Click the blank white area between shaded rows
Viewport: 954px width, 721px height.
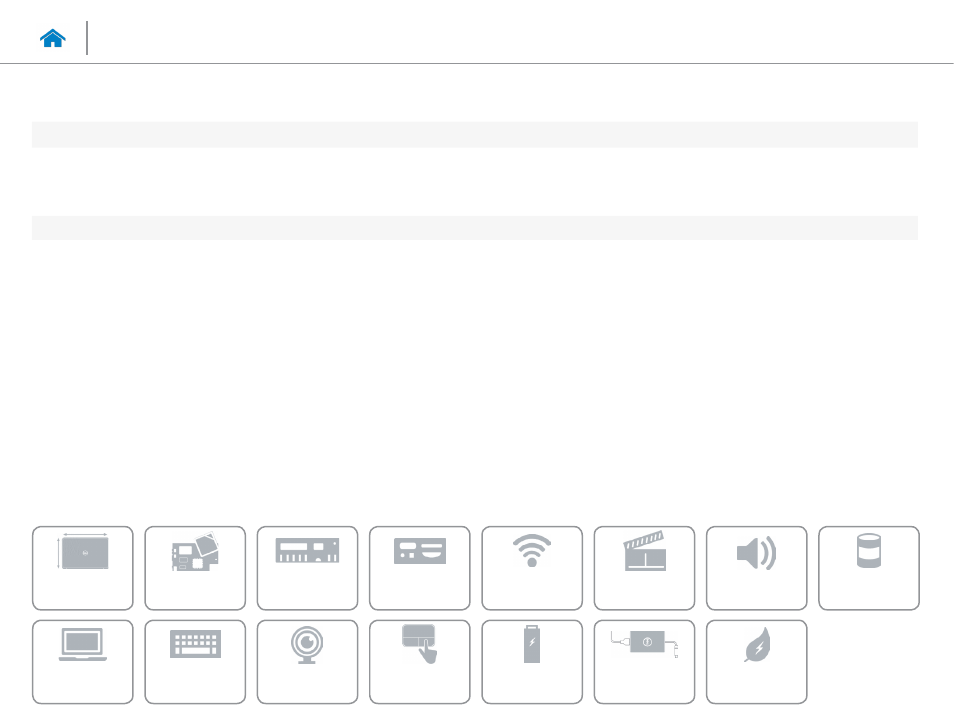(x=475, y=181)
